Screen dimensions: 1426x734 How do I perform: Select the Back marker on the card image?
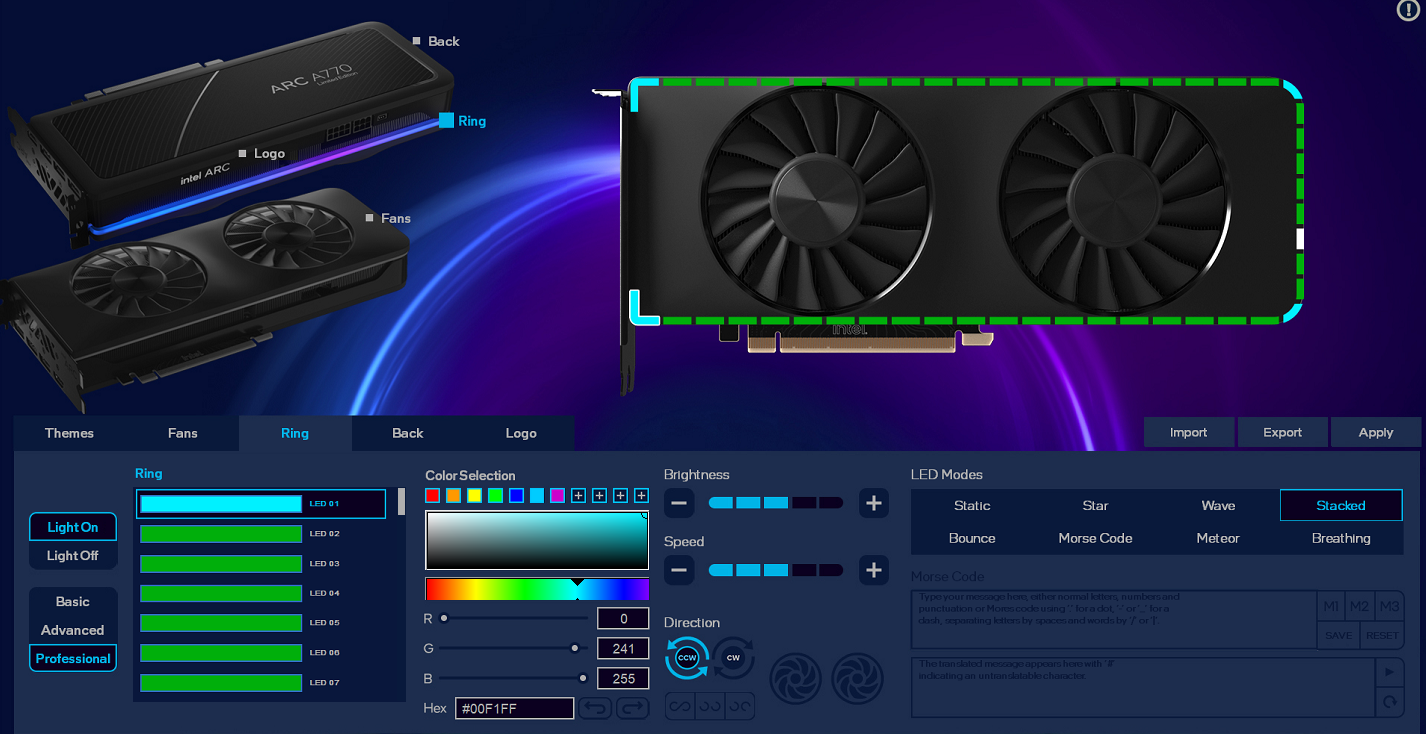click(417, 41)
